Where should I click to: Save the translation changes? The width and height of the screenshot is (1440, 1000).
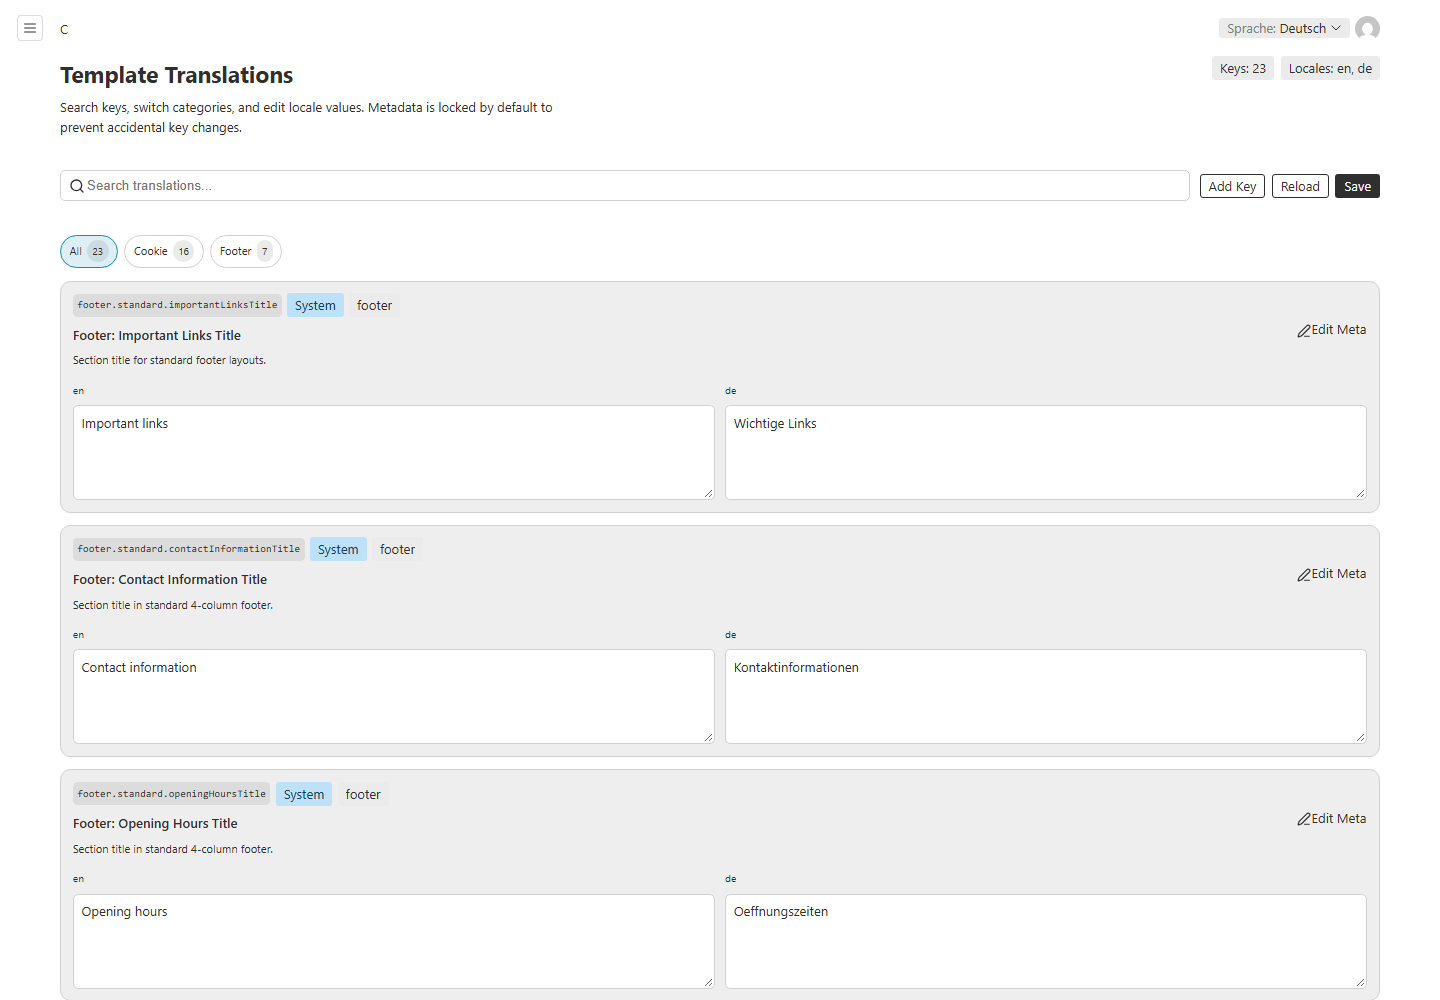(x=1357, y=186)
